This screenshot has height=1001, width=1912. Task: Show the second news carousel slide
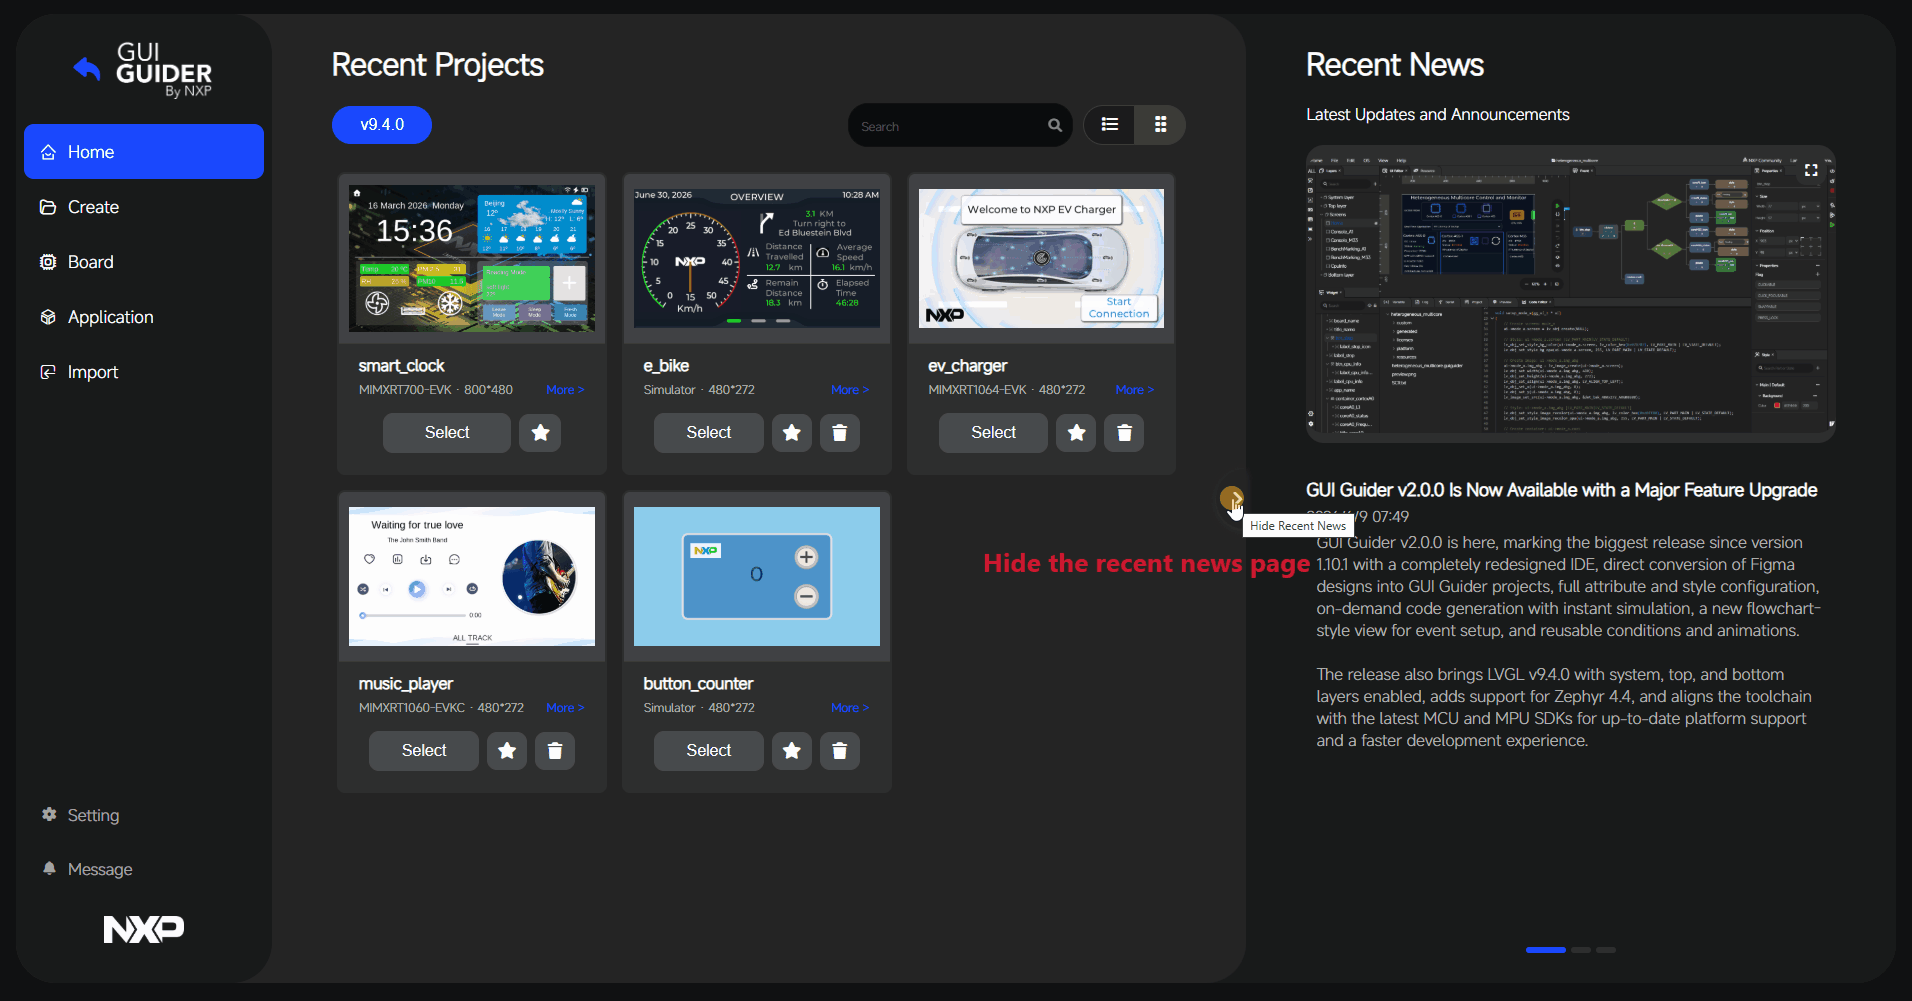coord(1581,950)
